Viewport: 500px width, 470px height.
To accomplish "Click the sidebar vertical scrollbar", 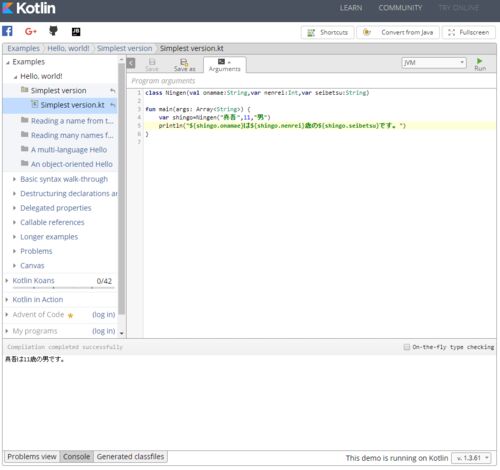I will pyautogui.click(x=121, y=188).
